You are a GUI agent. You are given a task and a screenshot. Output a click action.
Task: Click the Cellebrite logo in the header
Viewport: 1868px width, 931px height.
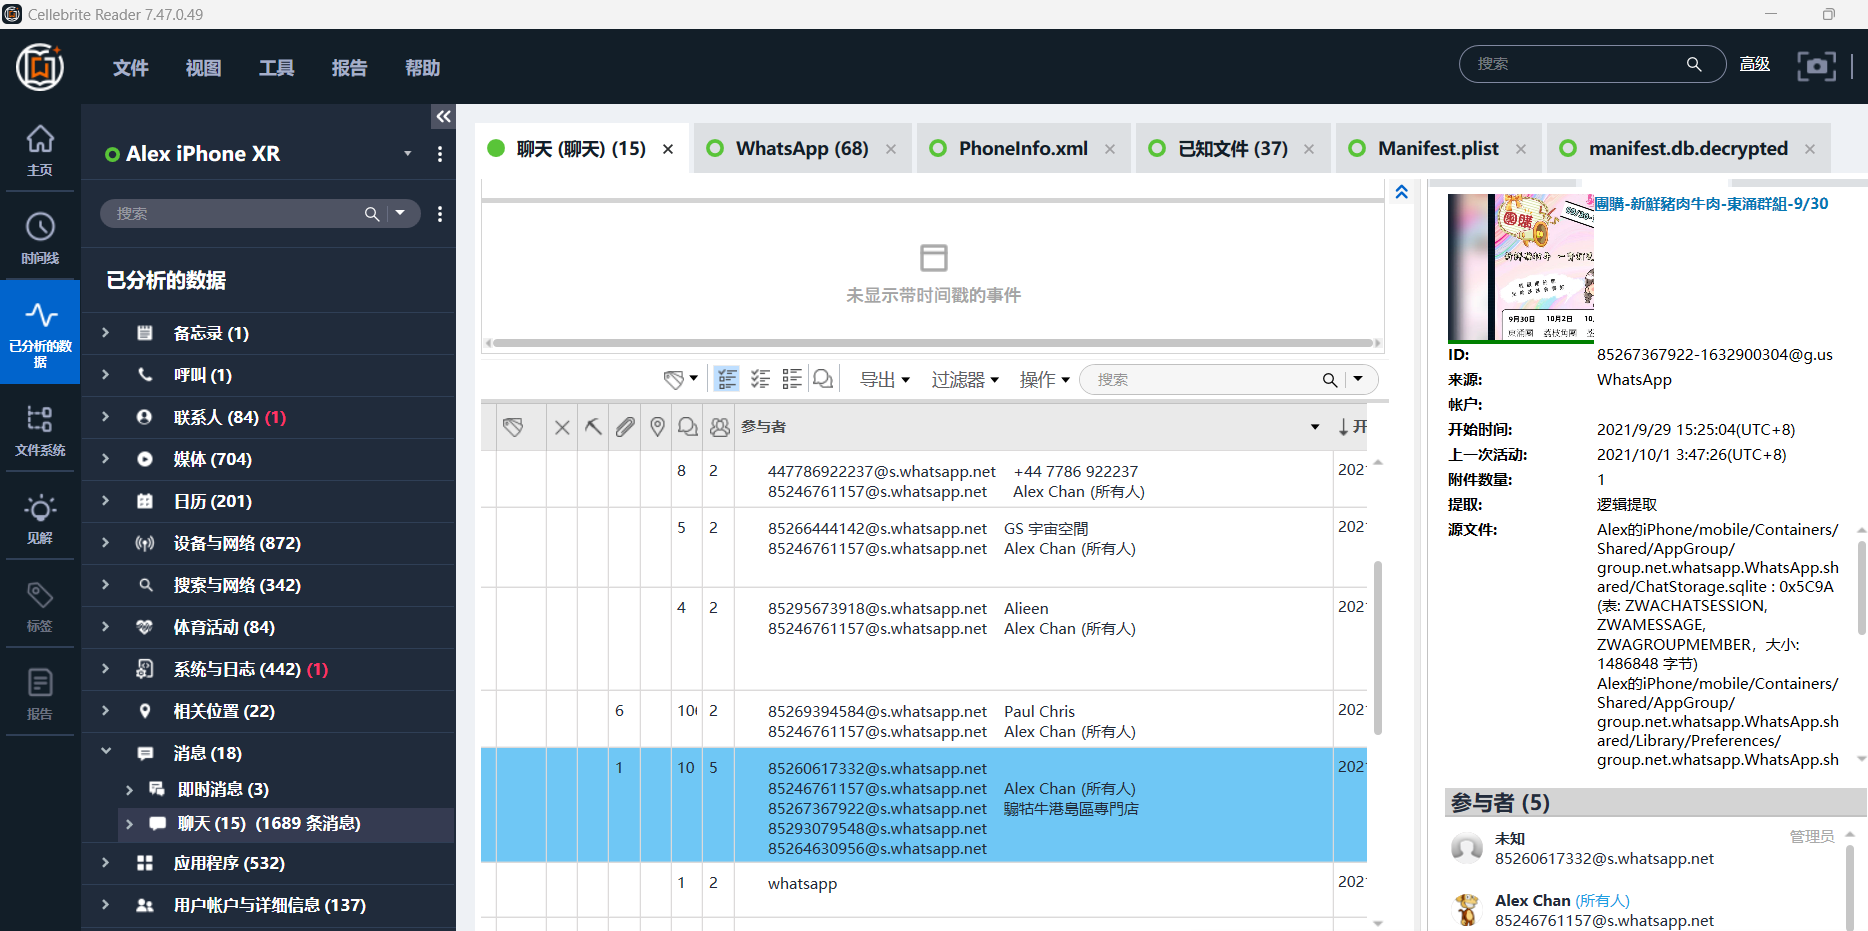click(x=40, y=67)
